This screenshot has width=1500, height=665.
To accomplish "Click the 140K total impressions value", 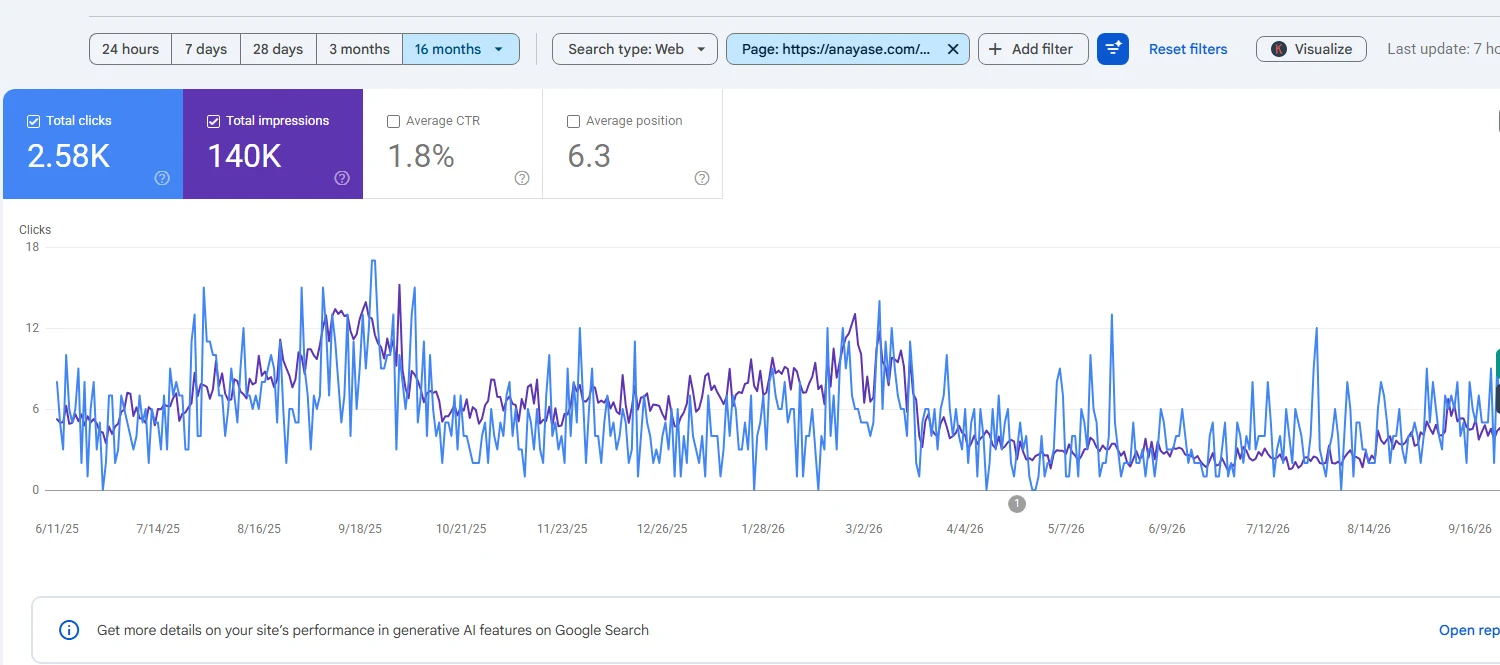I will tap(244, 156).
